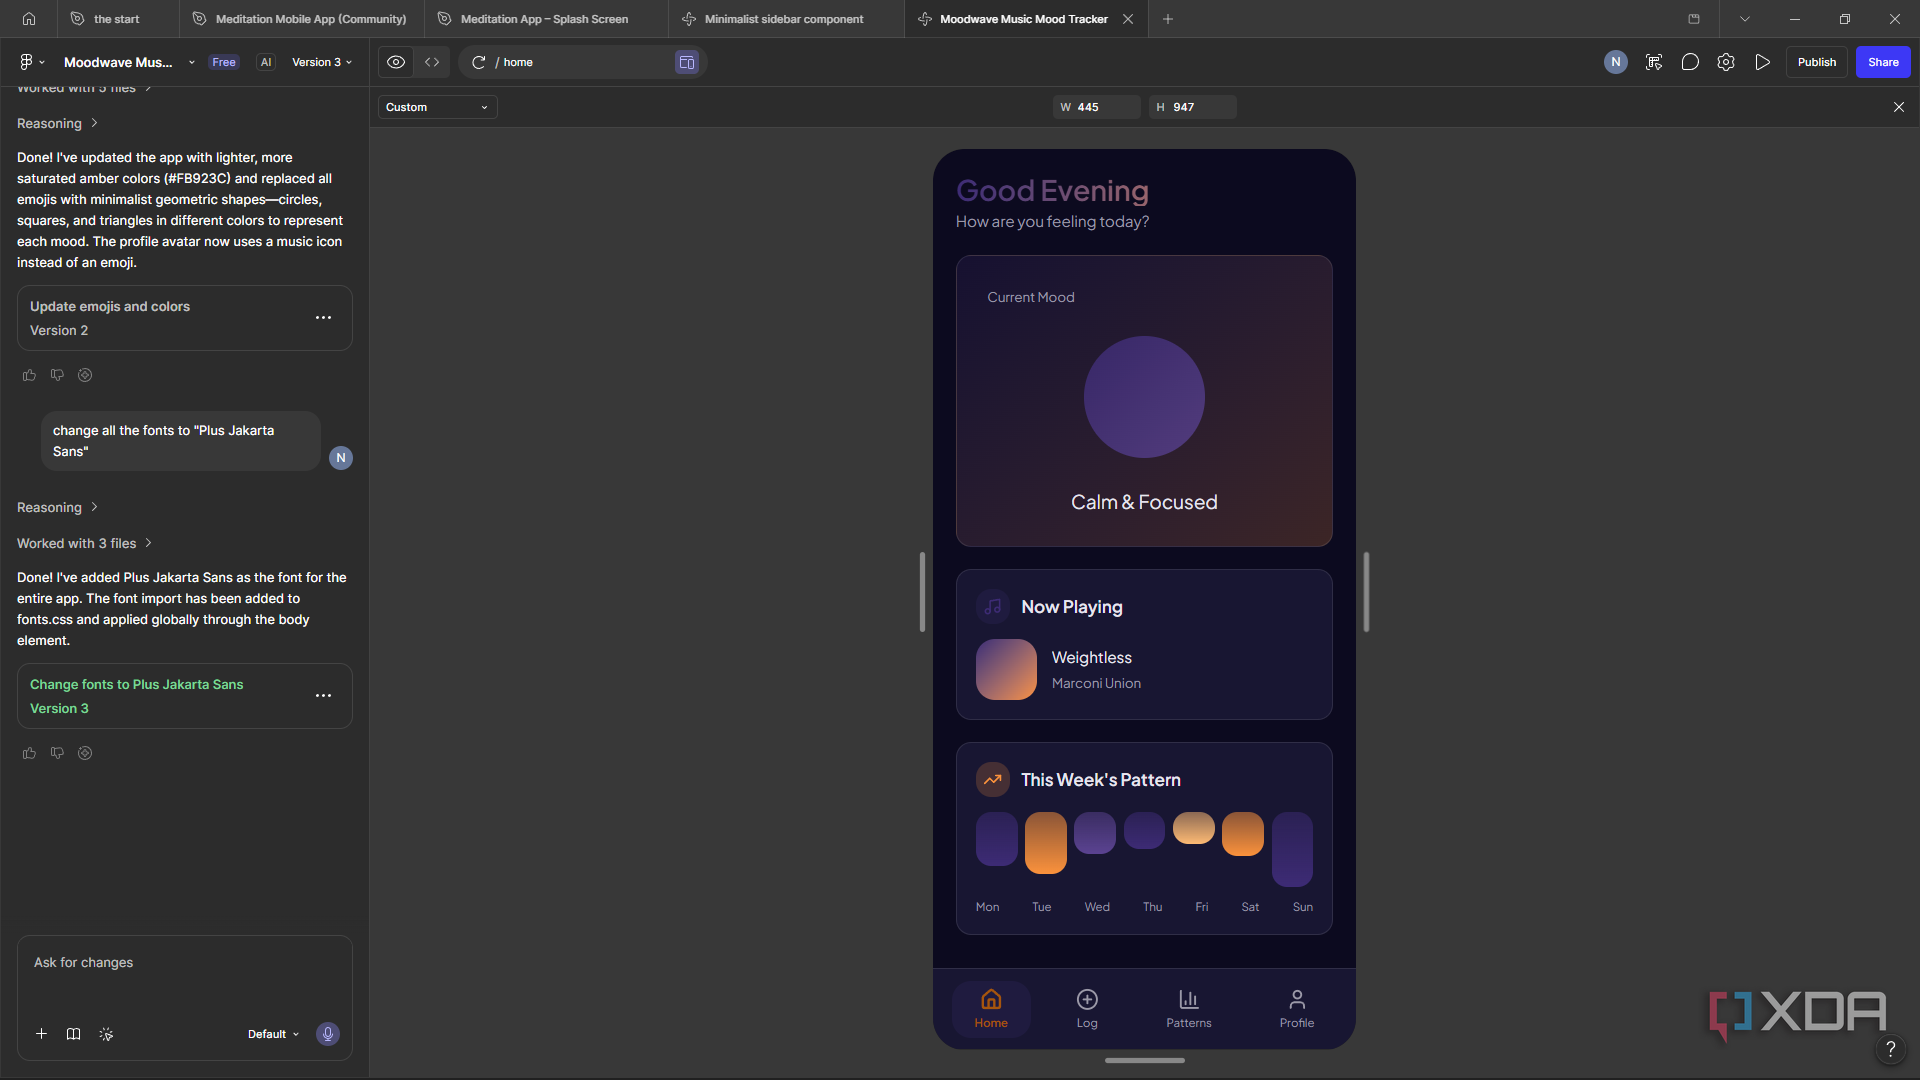
Task: Open the settings gear icon
Action: point(1726,62)
